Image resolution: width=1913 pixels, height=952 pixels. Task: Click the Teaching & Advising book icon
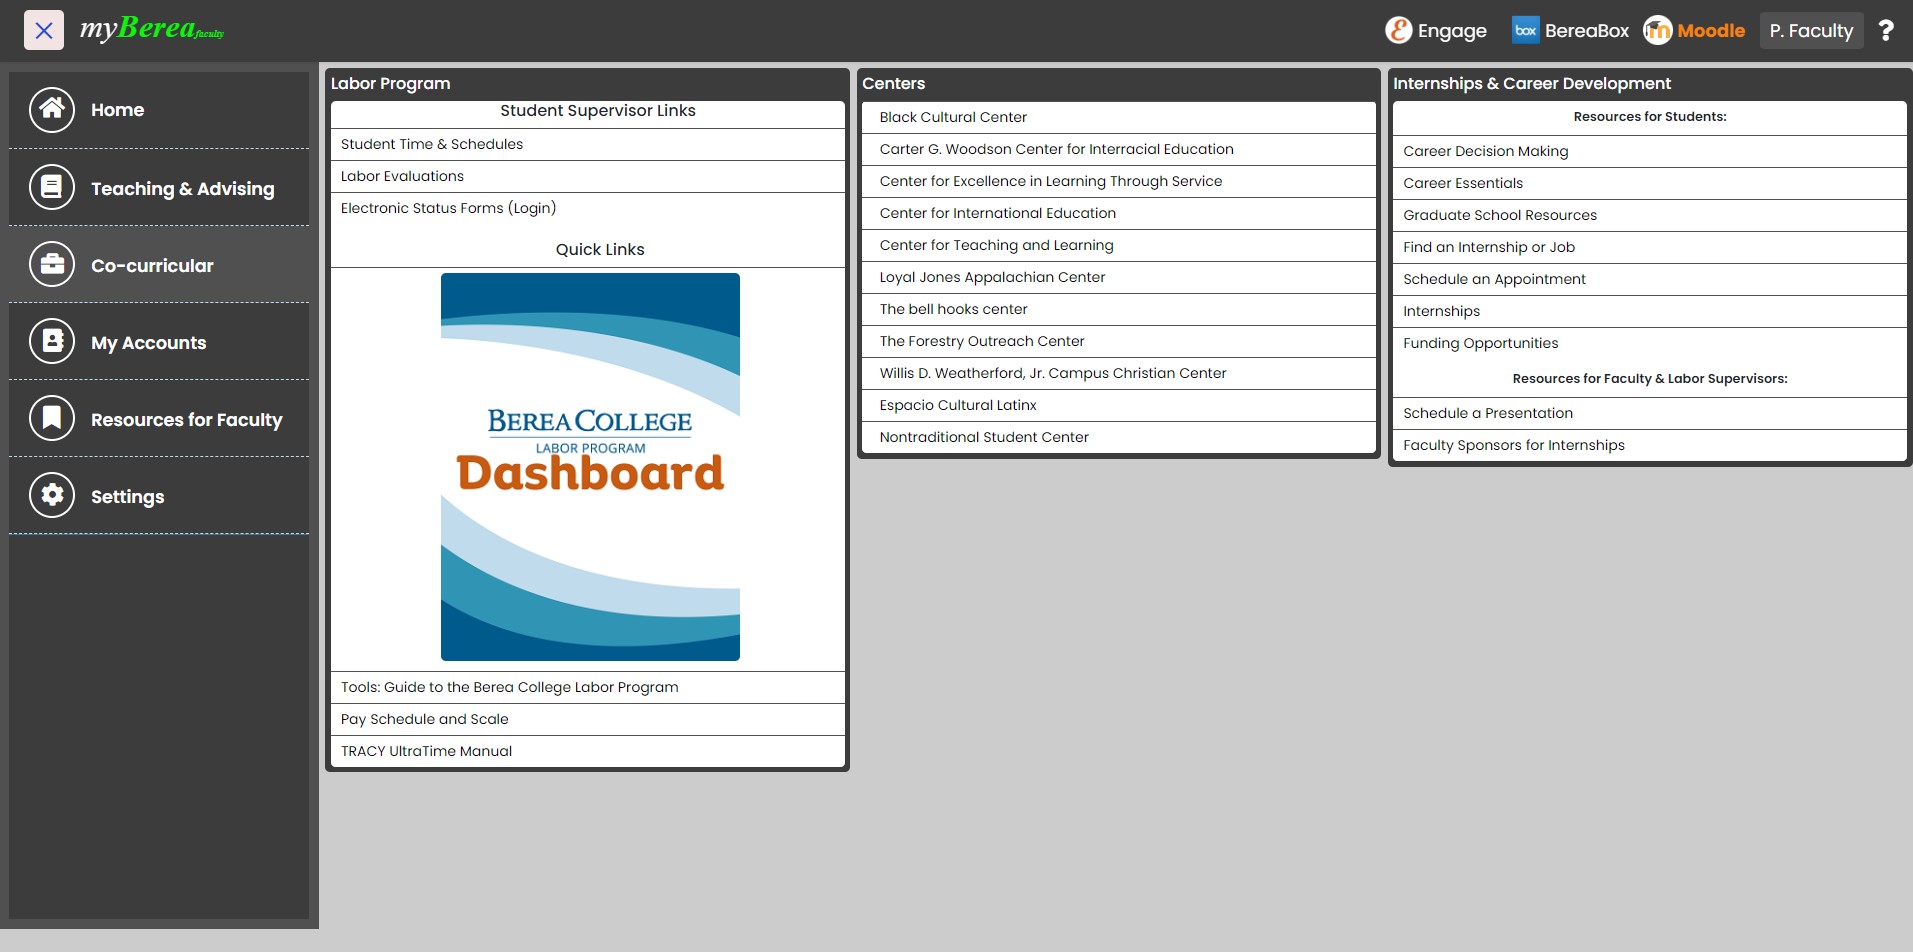pyautogui.click(x=52, y=188)
